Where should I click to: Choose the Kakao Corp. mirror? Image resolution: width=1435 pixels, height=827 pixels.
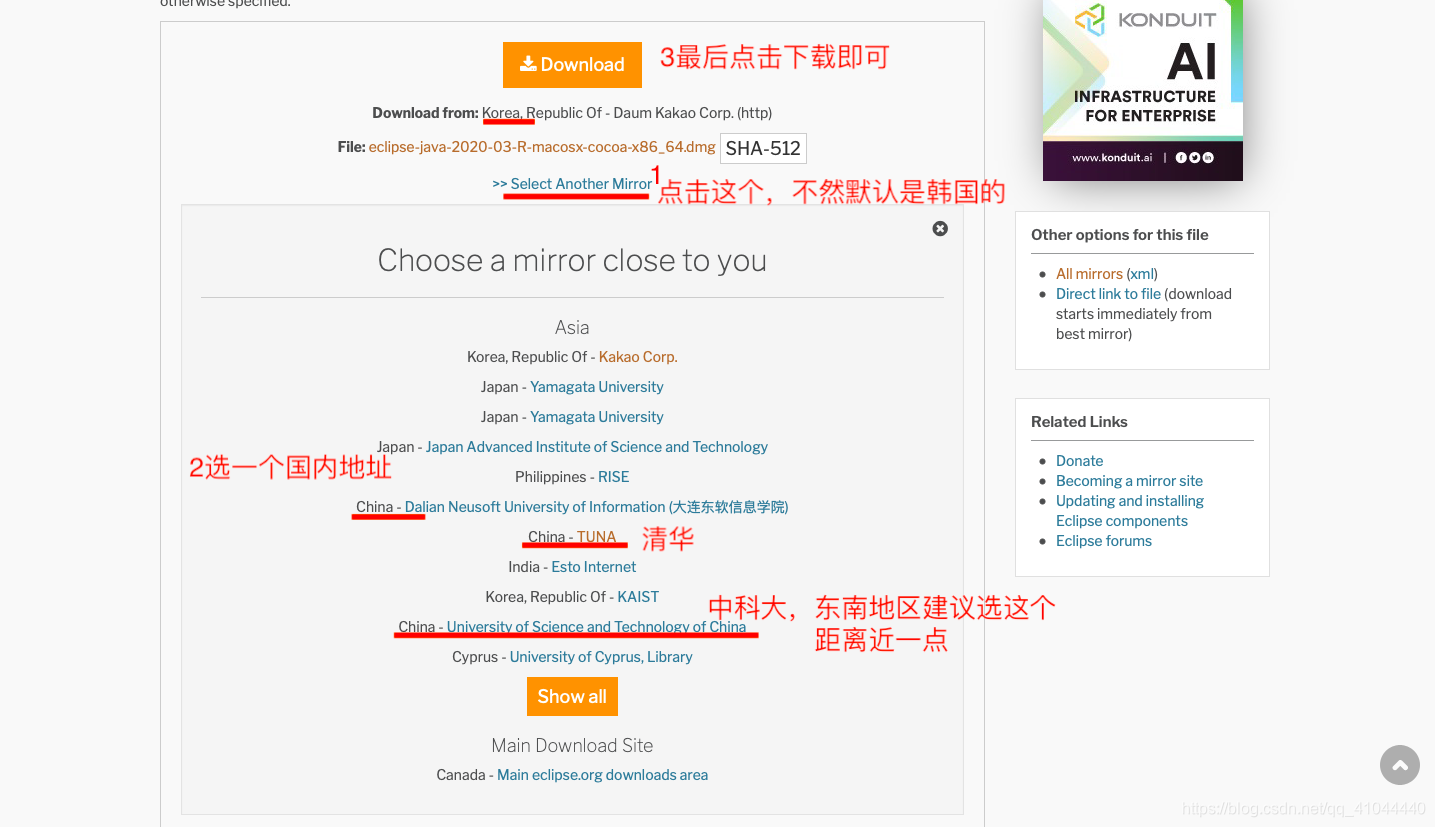tap(638, 357)
